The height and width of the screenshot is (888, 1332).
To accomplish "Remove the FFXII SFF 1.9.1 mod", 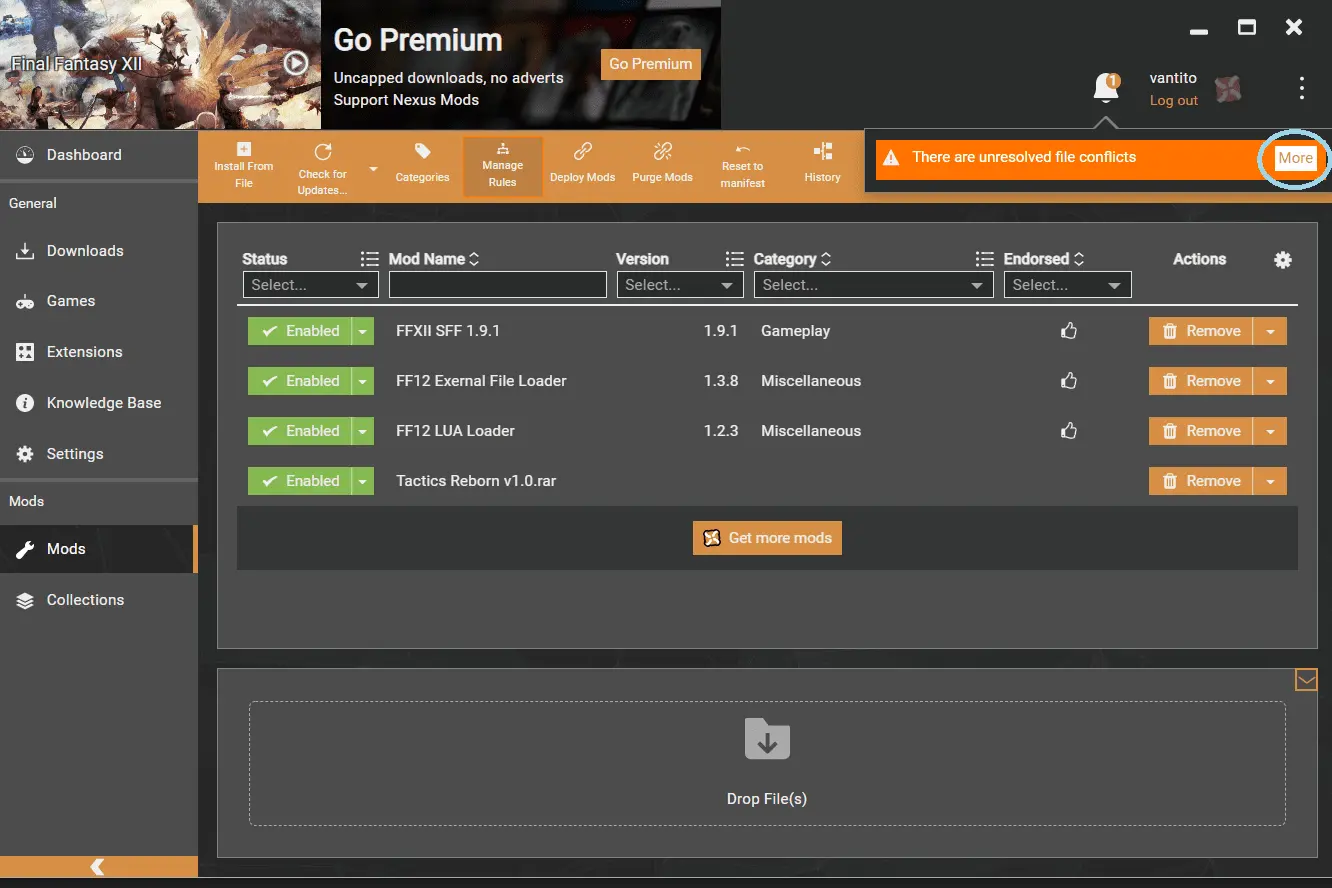I will click(1201, 331).
